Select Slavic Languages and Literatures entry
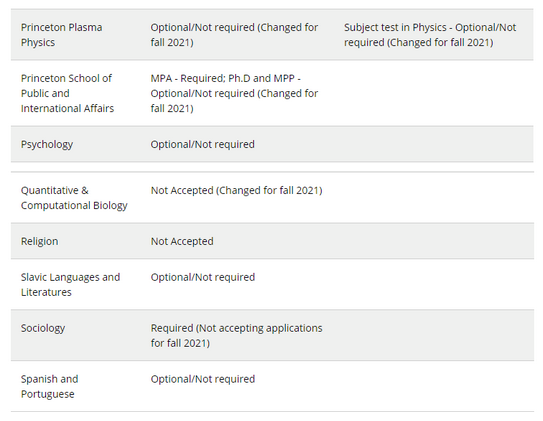The width and height of the screenshot is (543, 421). 70,284
